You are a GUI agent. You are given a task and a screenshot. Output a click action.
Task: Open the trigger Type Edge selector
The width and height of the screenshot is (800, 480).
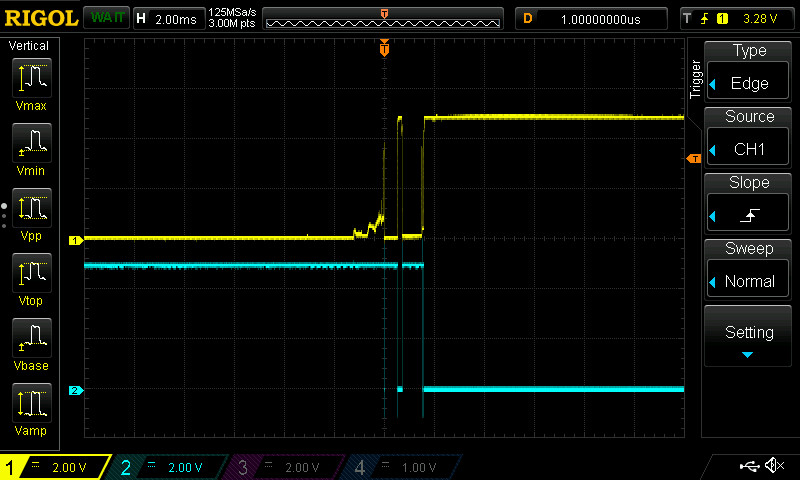pyautogui.click(x=749, y=72)
